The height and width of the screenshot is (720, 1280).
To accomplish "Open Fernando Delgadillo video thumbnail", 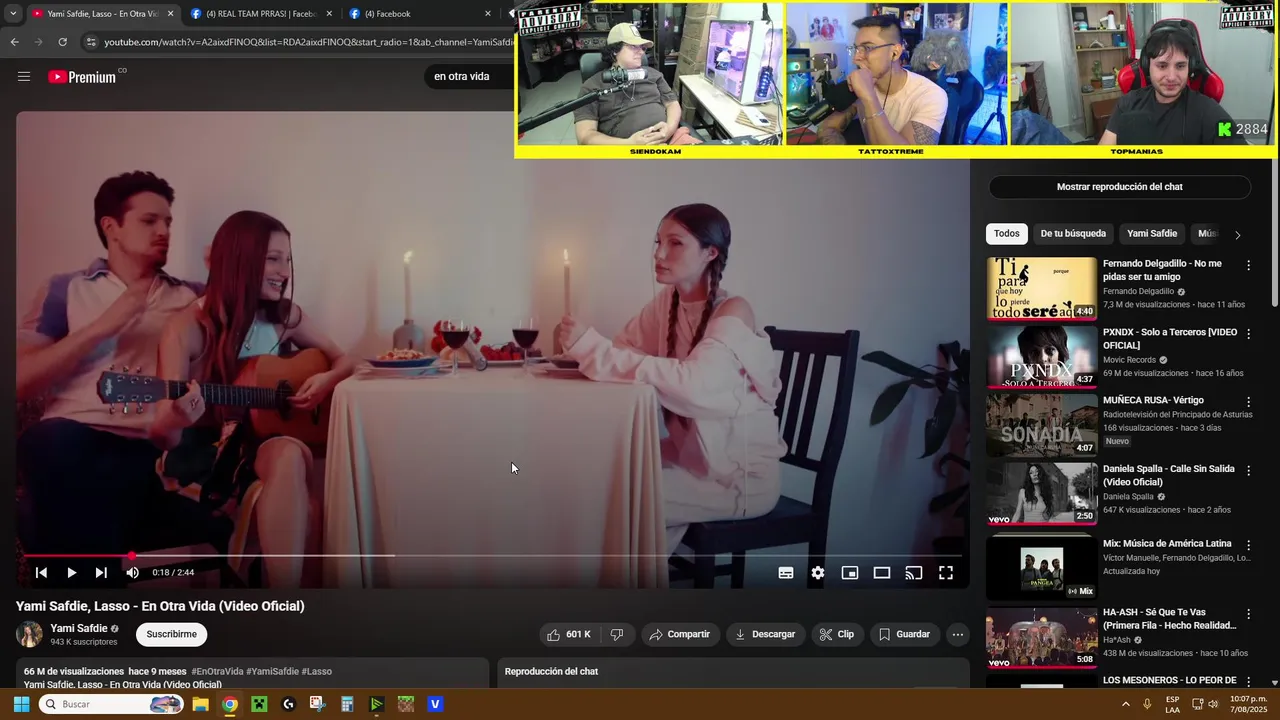I will click(x=1041, y=288).
